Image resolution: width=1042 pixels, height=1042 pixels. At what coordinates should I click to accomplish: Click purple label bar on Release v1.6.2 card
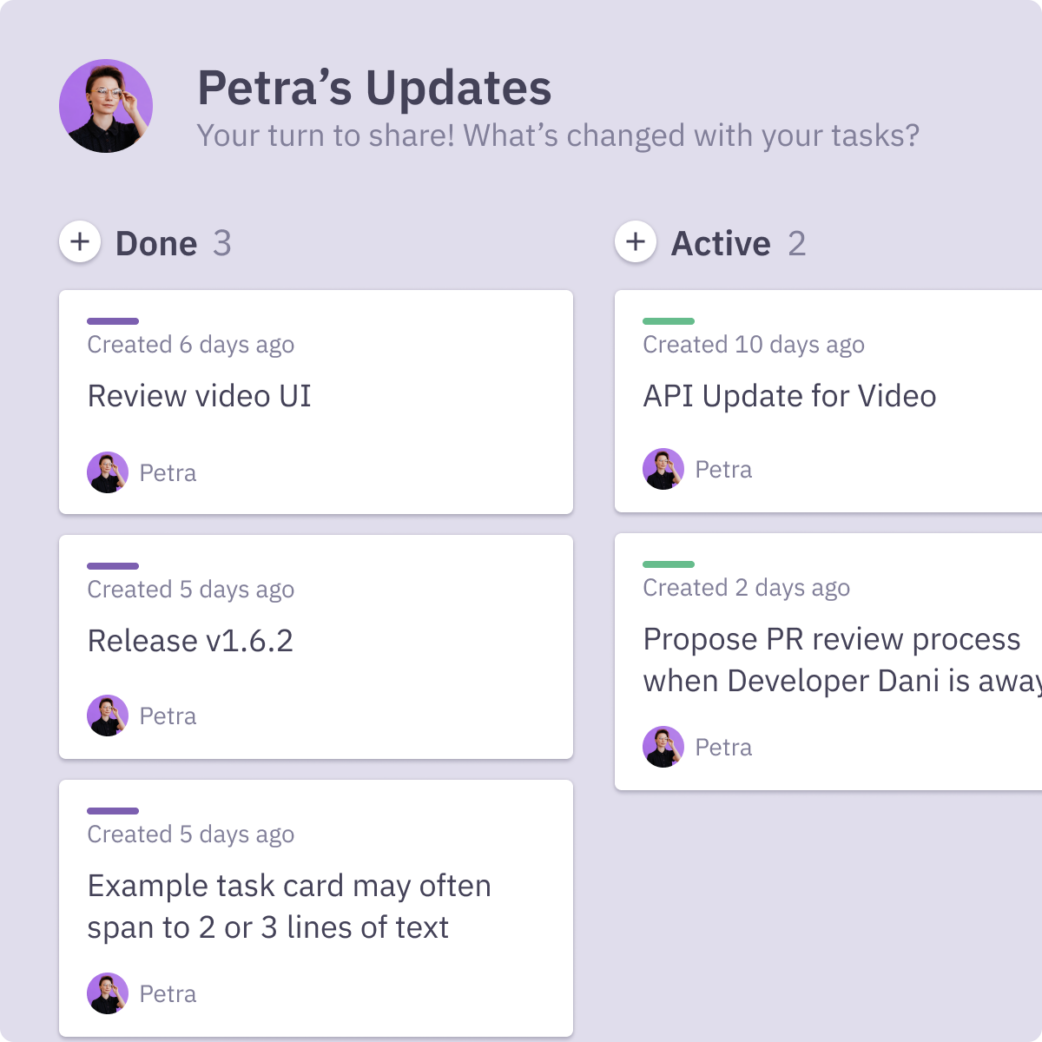[x=113, y=566]
